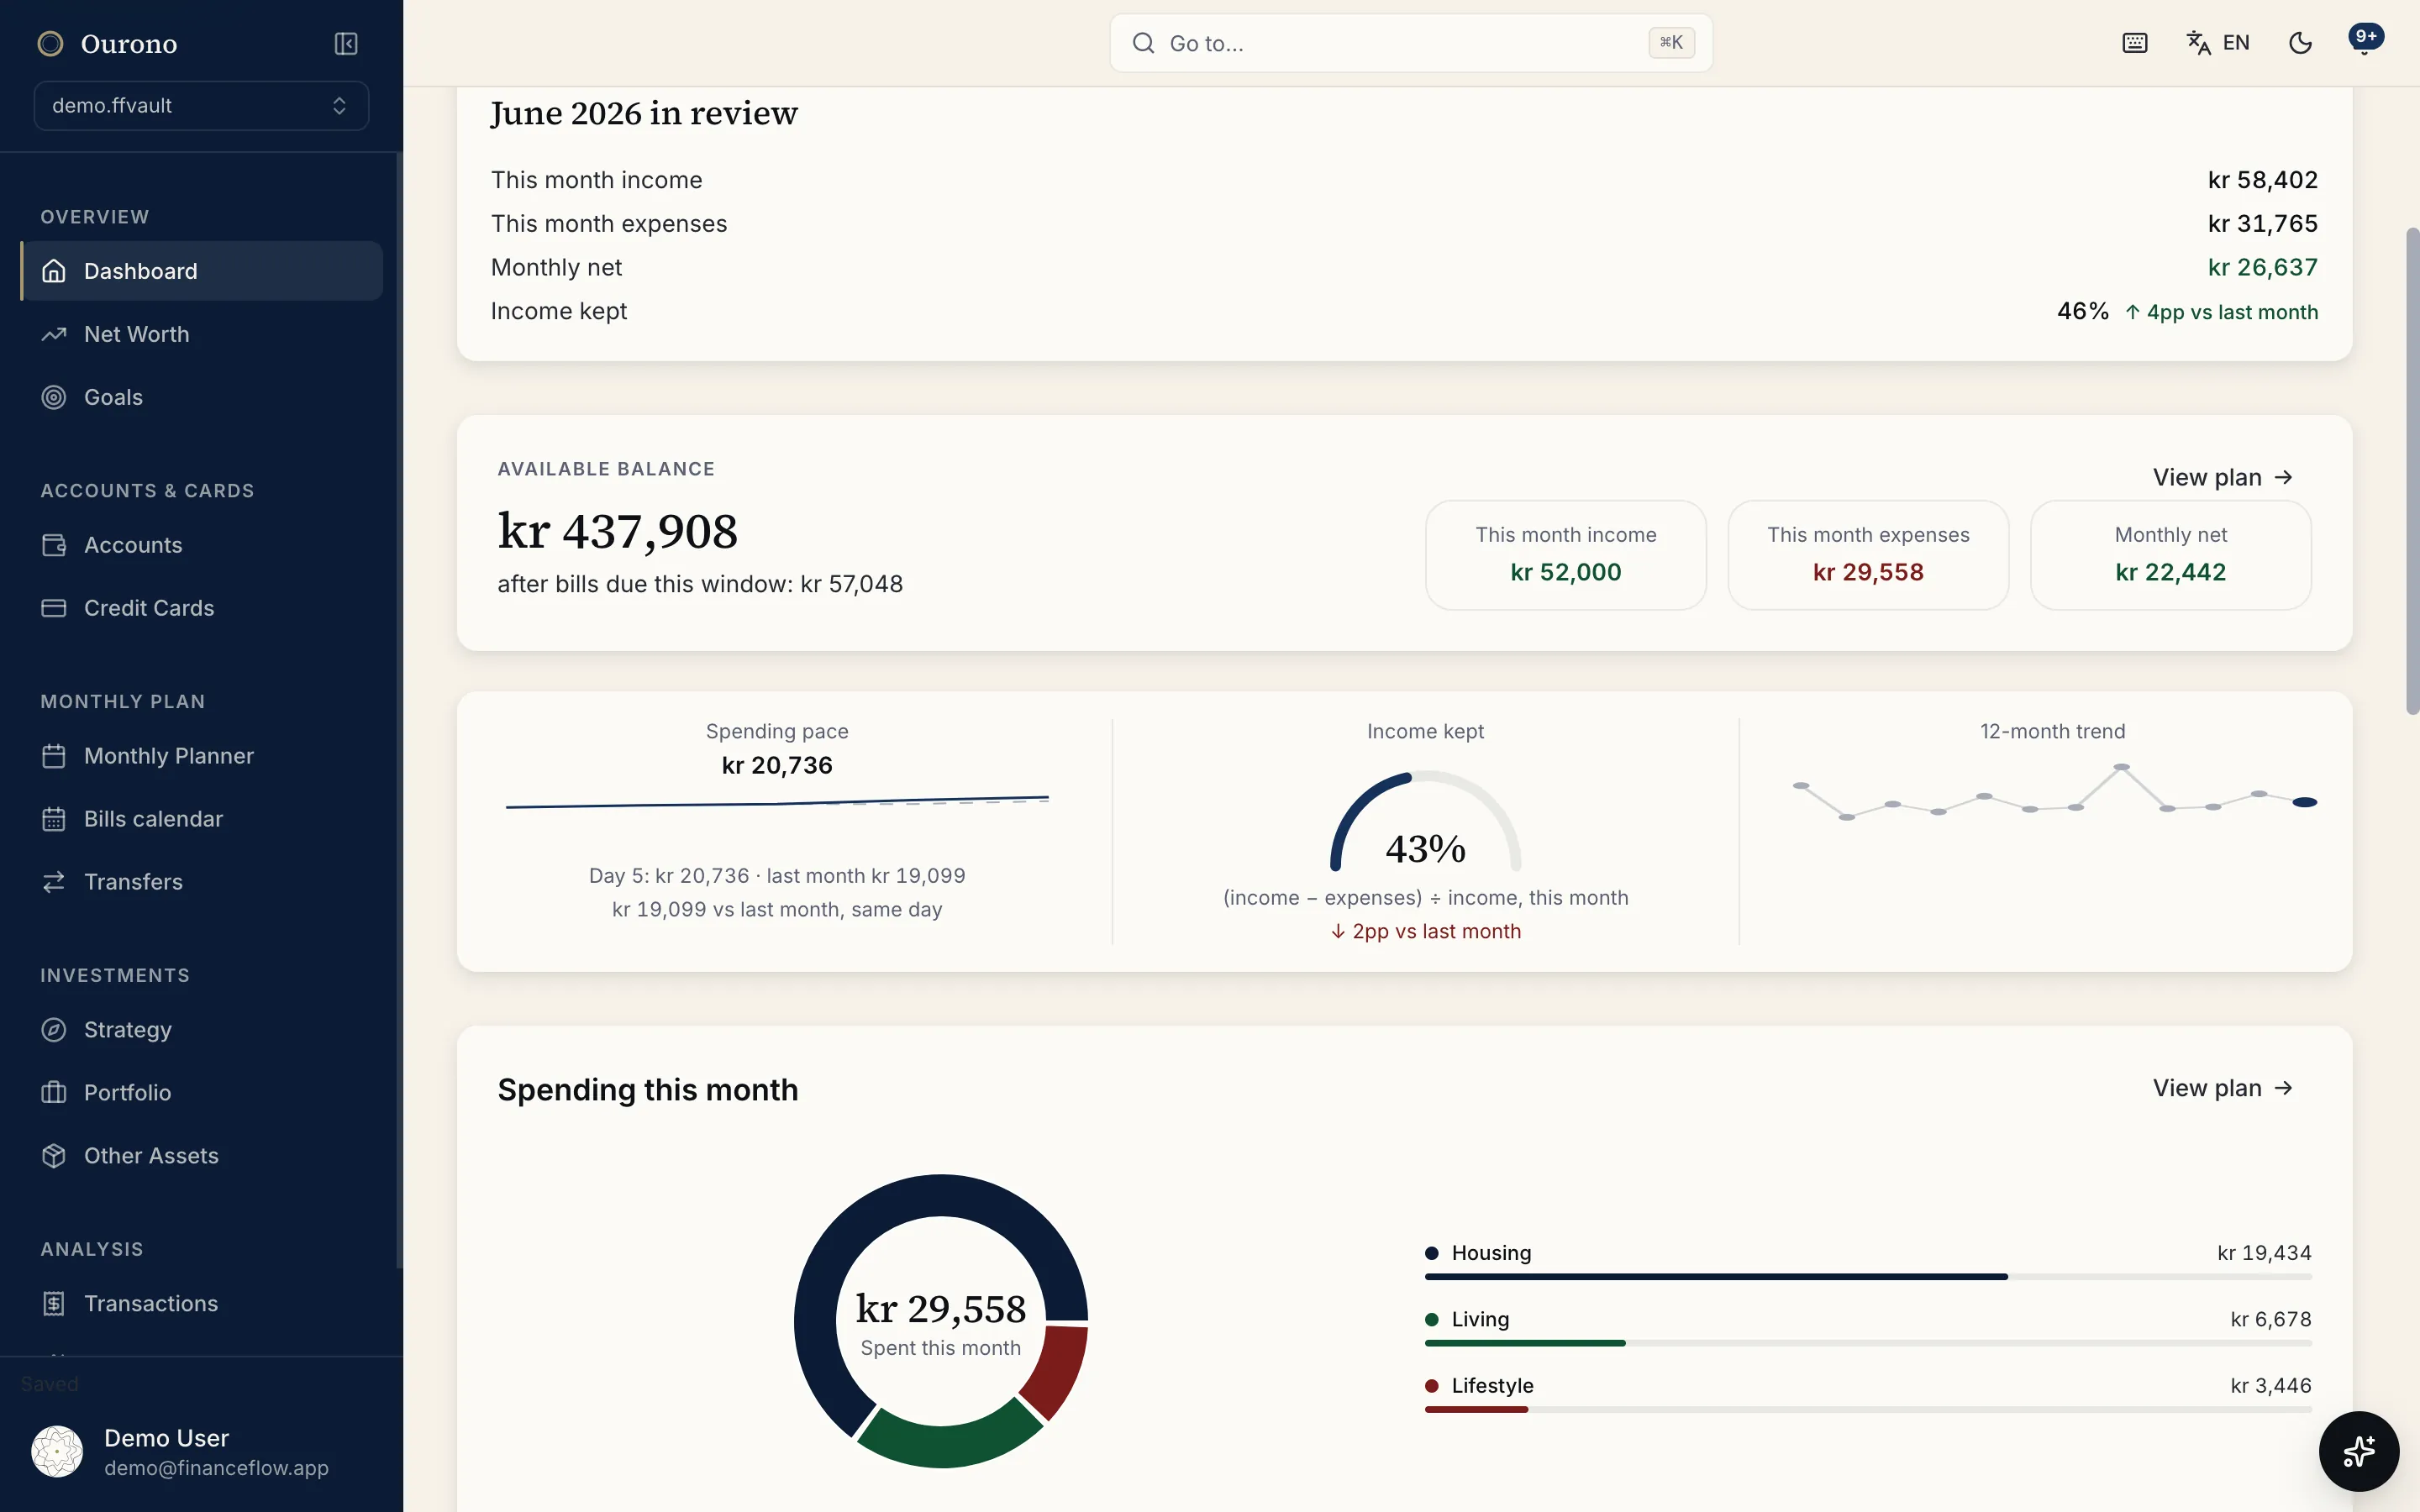This screenshot has height=1512, width=2420.
Task: Click the Housing spending progress bar
Action: click(x=1868, y=1277)
